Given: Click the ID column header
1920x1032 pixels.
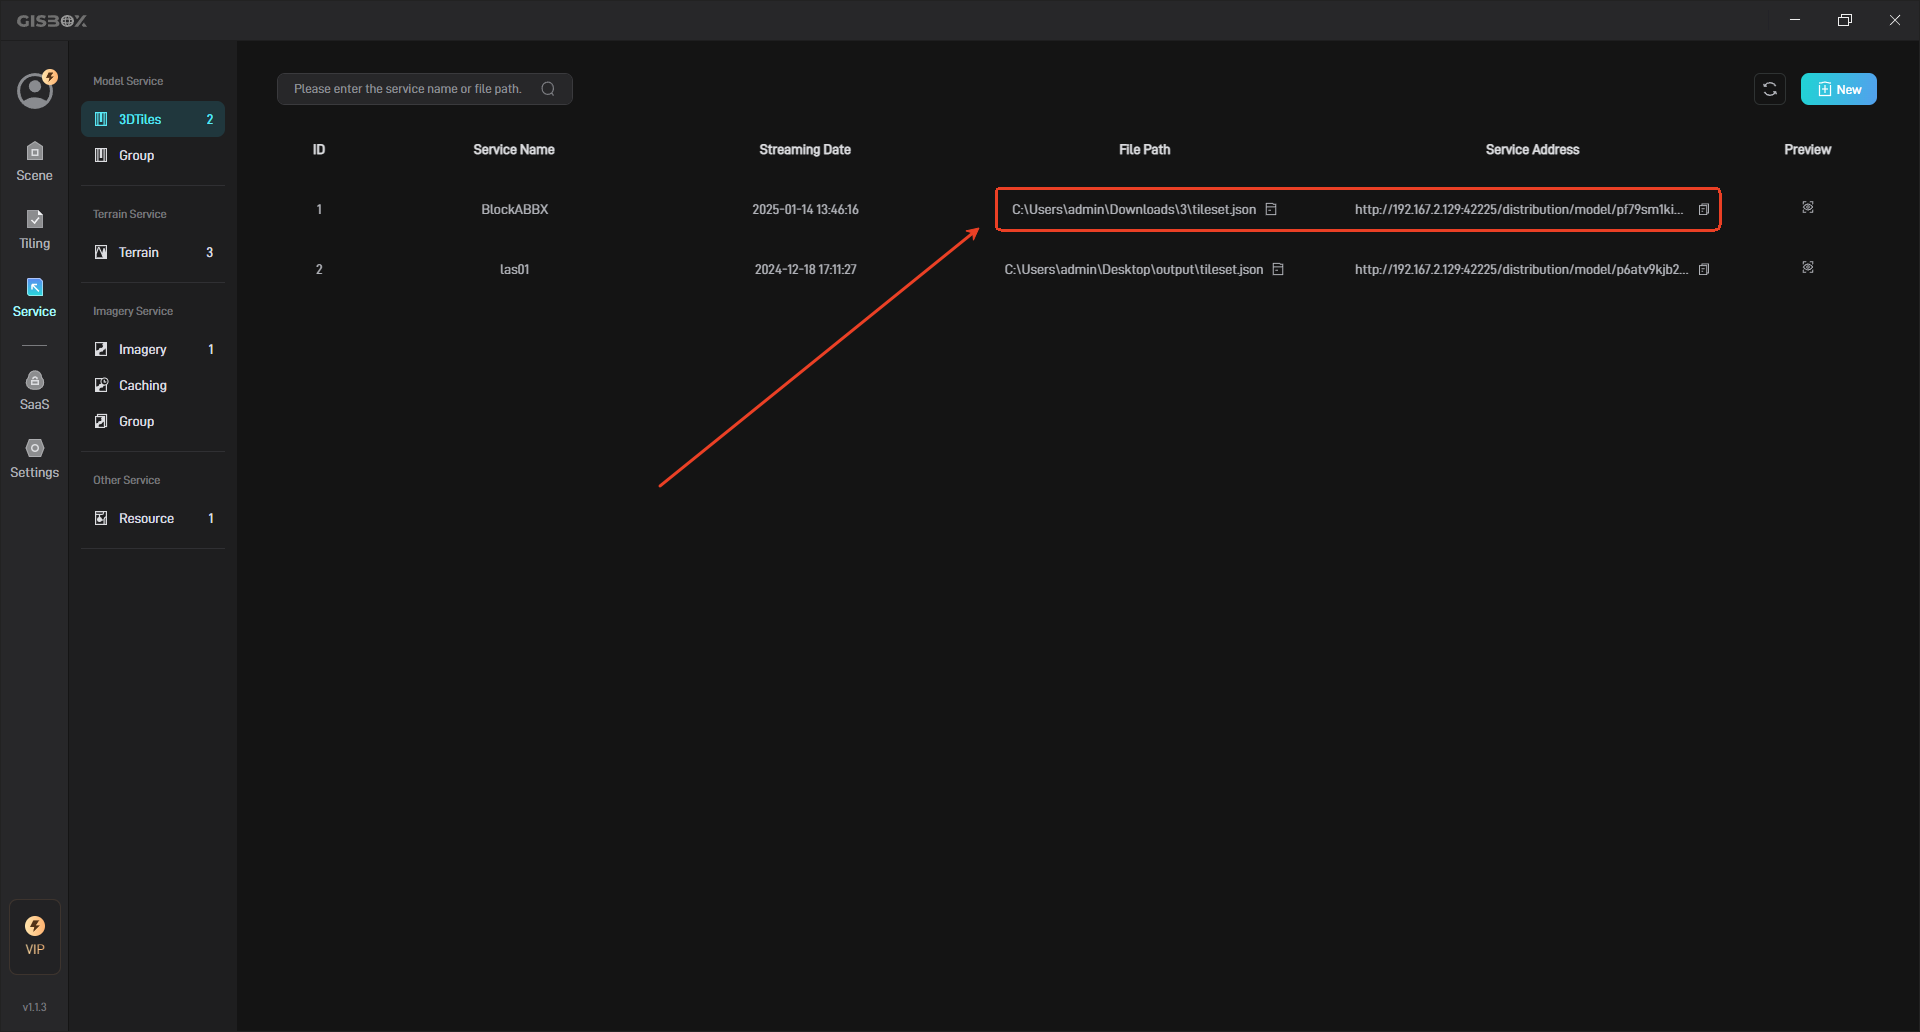Looking at the screenshot, I should pyautogui.click(x=319, y=149).
